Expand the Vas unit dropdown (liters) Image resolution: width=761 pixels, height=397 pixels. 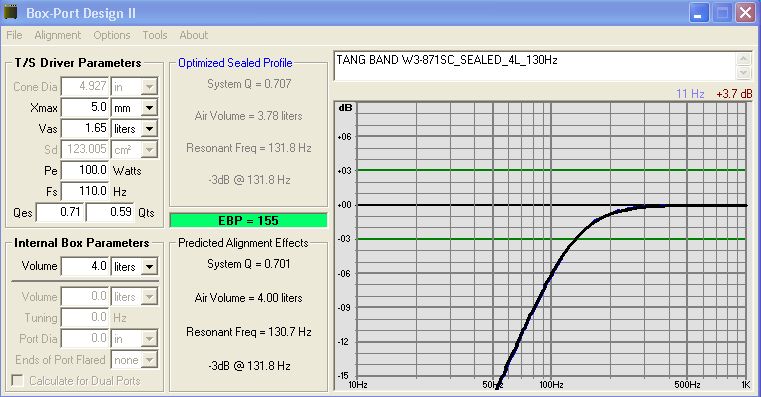149,129
